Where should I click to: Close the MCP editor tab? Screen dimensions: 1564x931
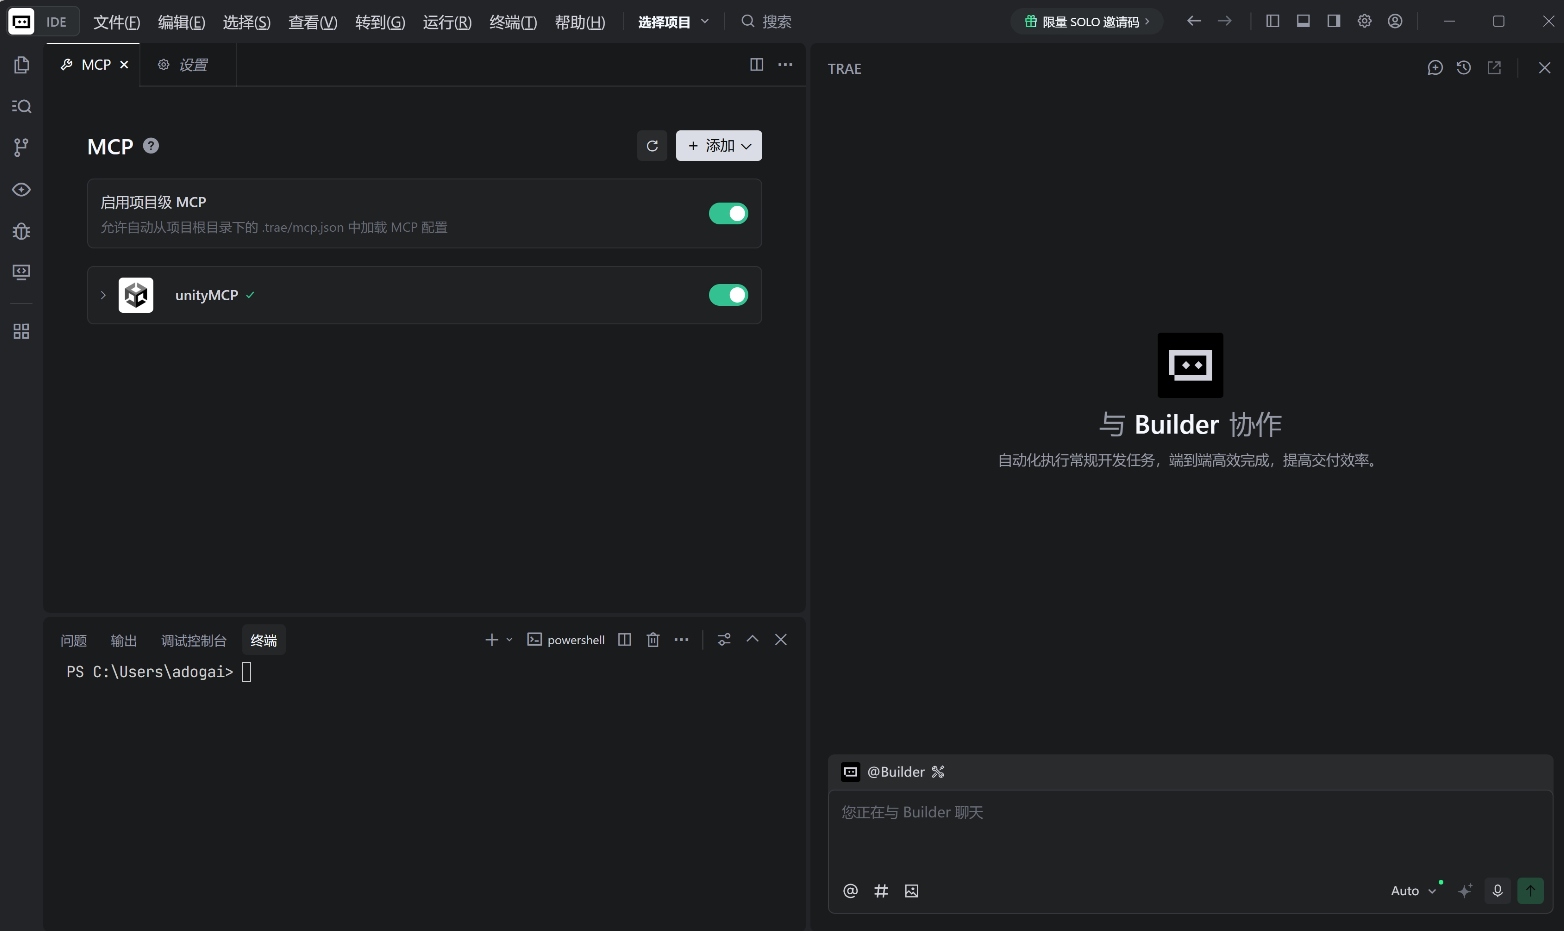pyautogui.click(x=124, y=64)
